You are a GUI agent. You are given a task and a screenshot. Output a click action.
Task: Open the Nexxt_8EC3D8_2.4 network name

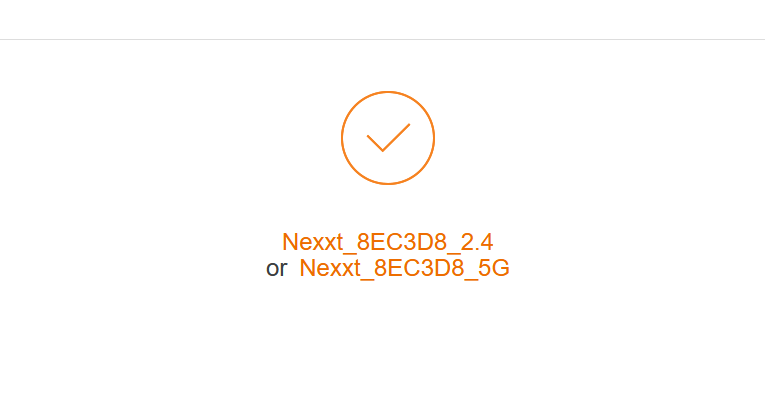pyautogui.click(x=388, y=242)
